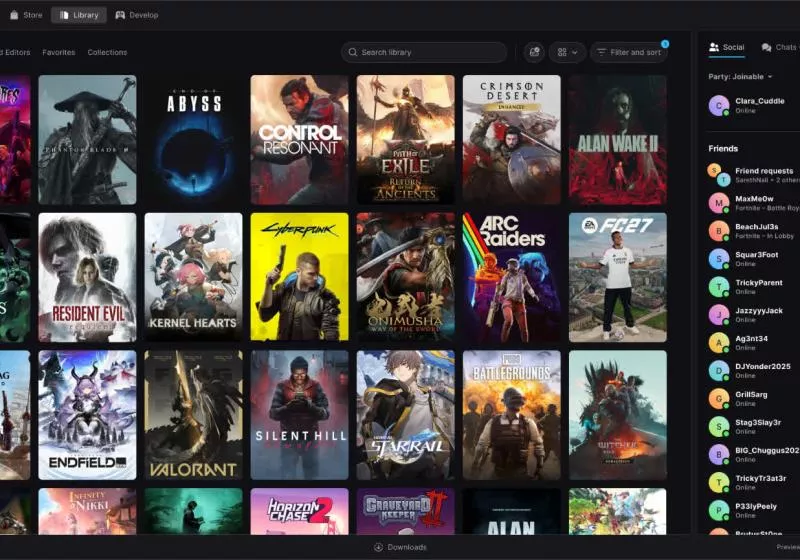Select friend name GrillSarg

(x=751, y=394)
